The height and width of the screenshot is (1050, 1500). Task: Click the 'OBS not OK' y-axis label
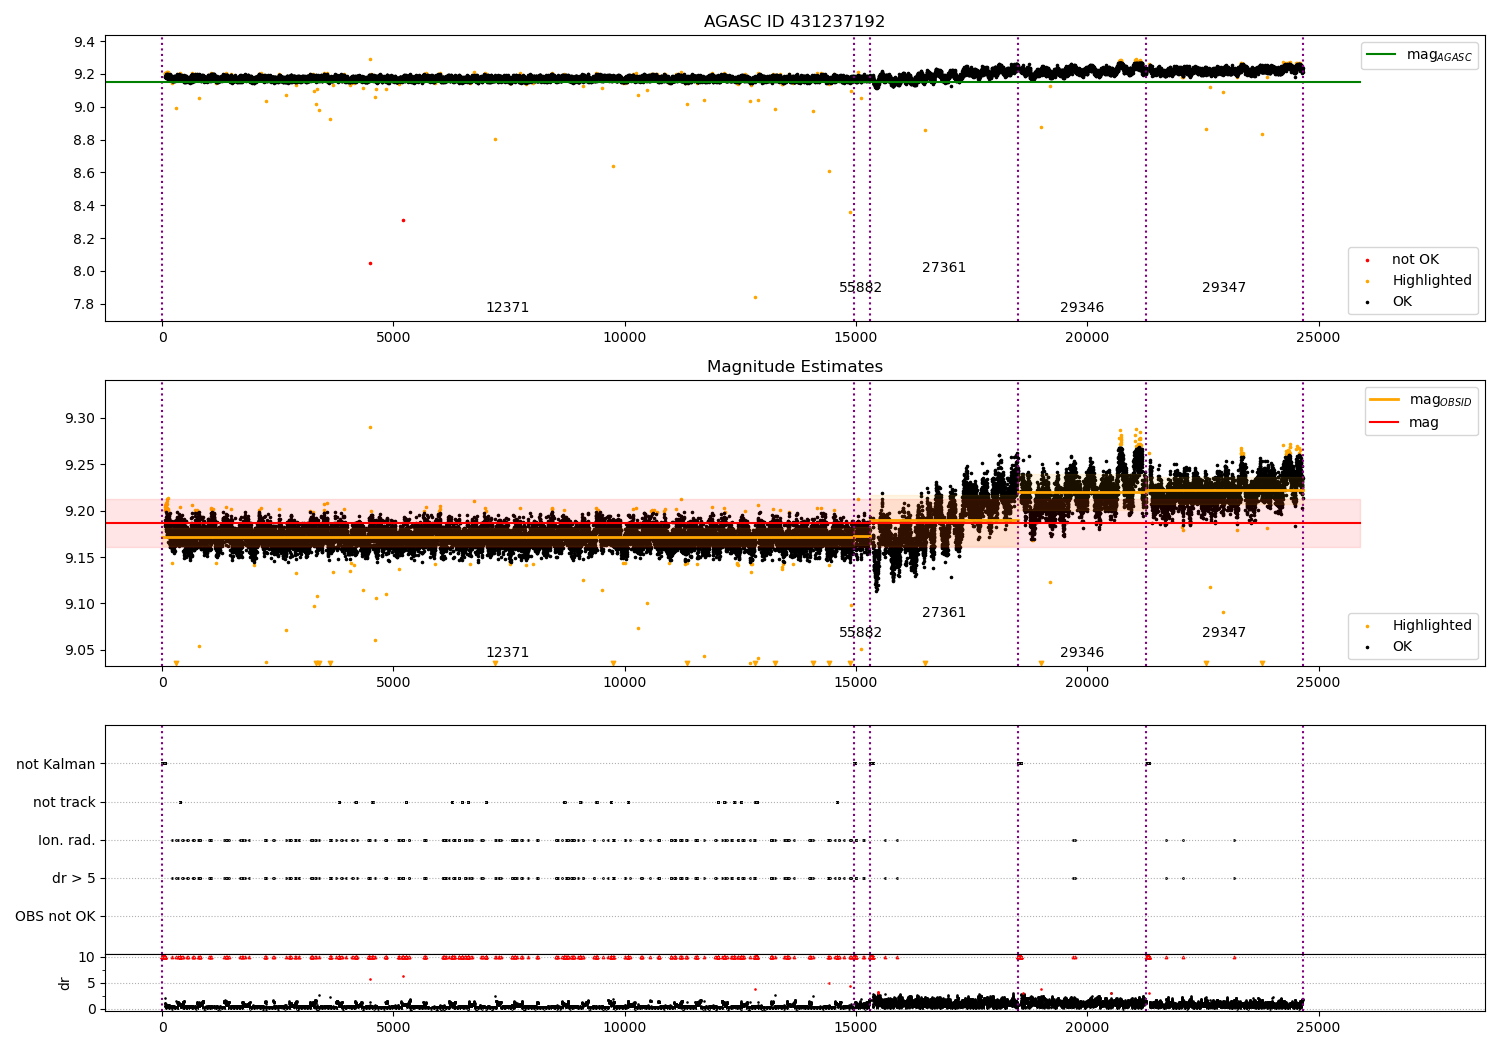coord(55,917)
